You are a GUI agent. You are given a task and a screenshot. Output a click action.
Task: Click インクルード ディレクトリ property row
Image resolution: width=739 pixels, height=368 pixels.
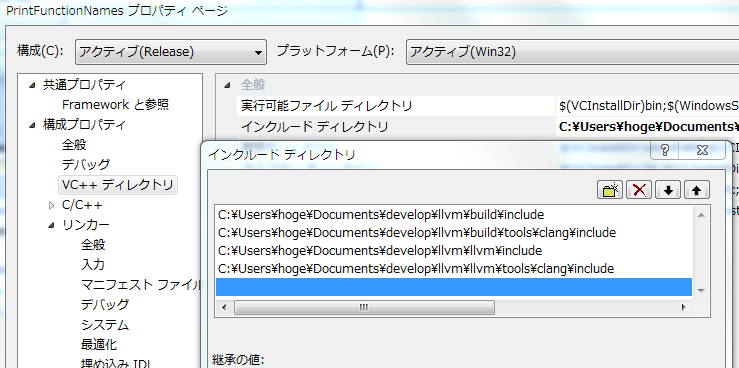coord(396,126)
